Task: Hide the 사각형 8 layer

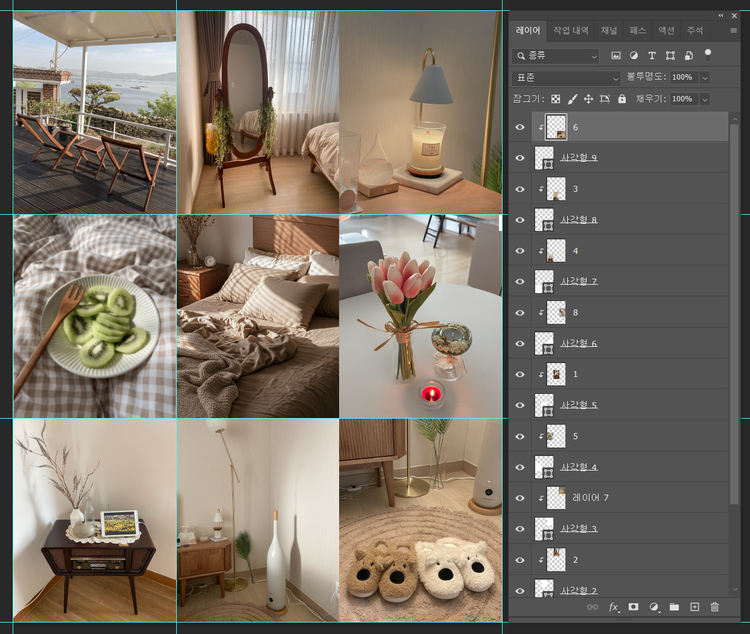Action: click(520, 220)
